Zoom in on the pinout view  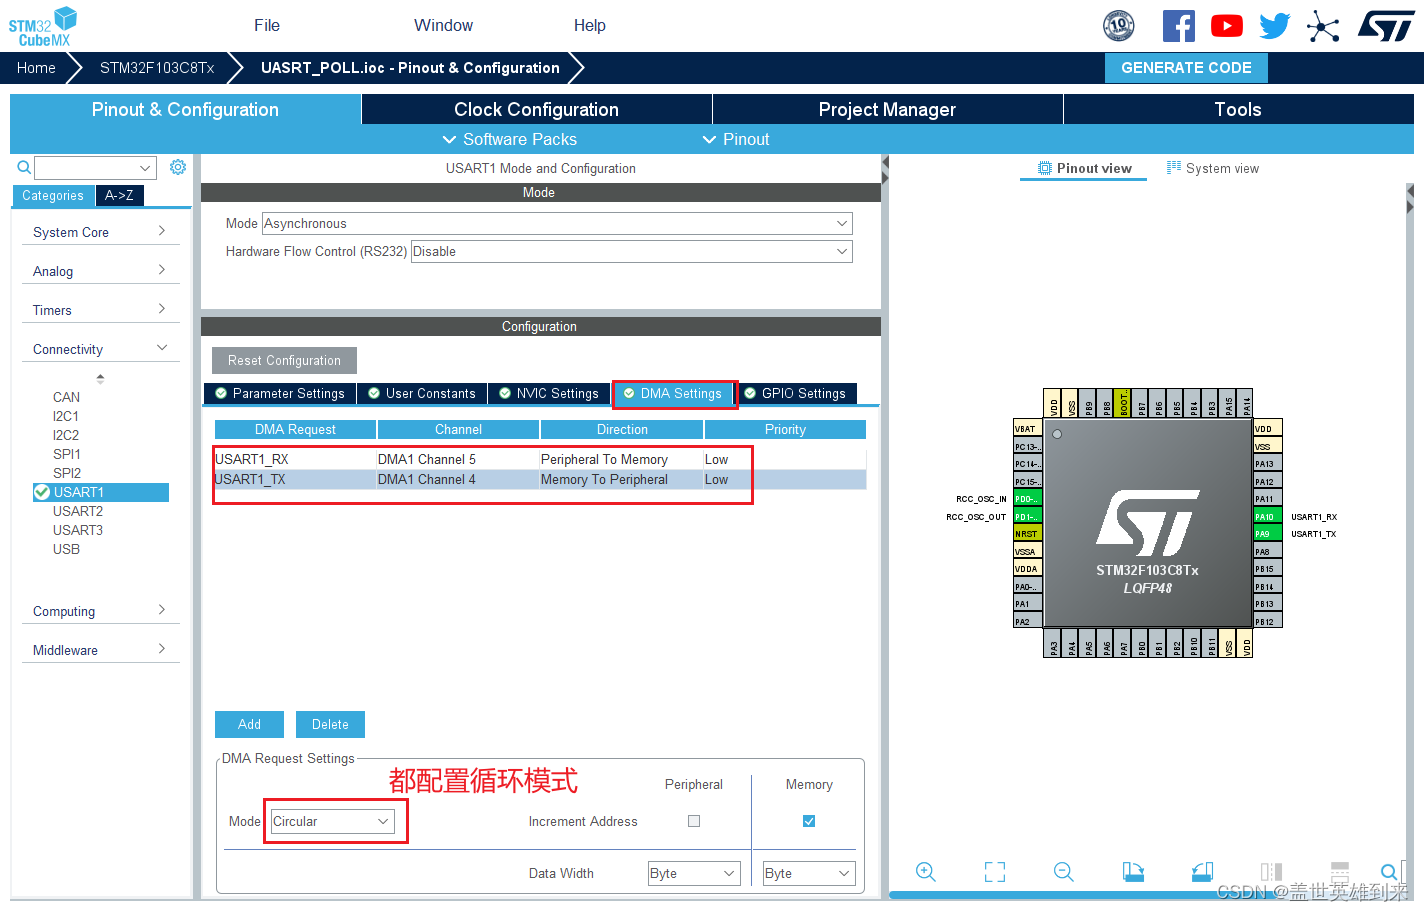tap(925, 871)
